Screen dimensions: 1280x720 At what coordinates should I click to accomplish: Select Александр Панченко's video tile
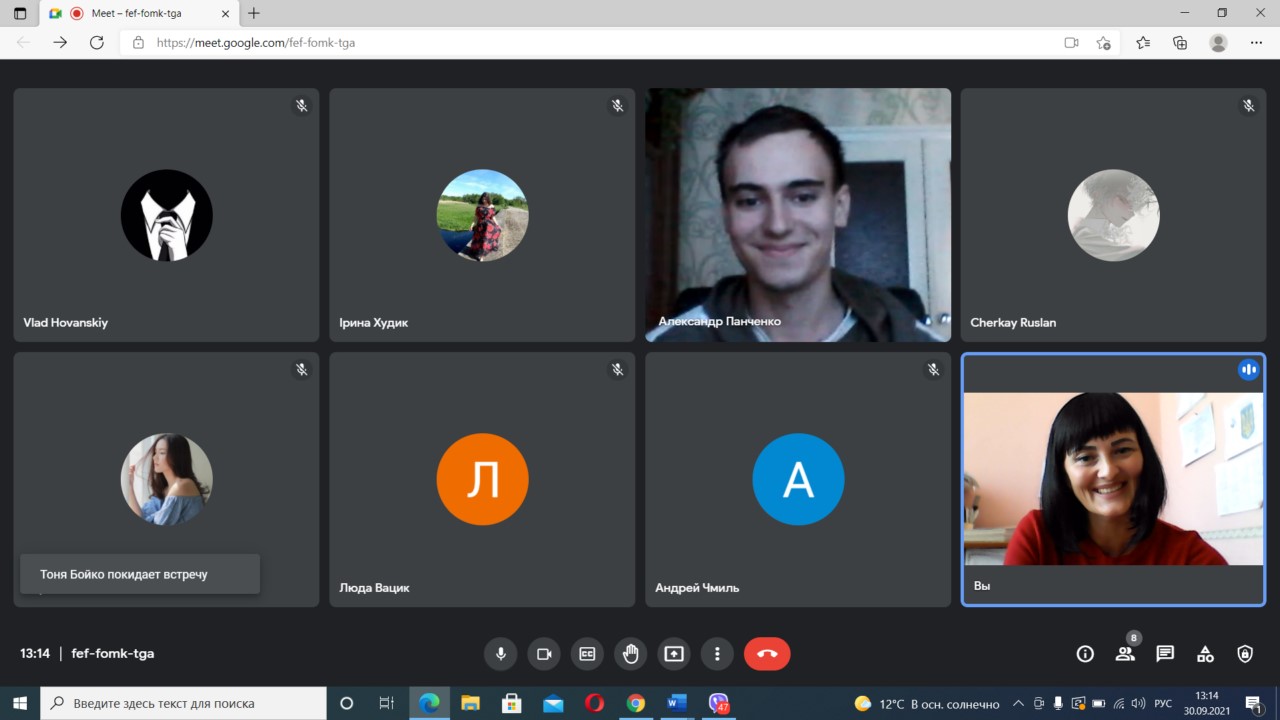click(x=798, y=215)
